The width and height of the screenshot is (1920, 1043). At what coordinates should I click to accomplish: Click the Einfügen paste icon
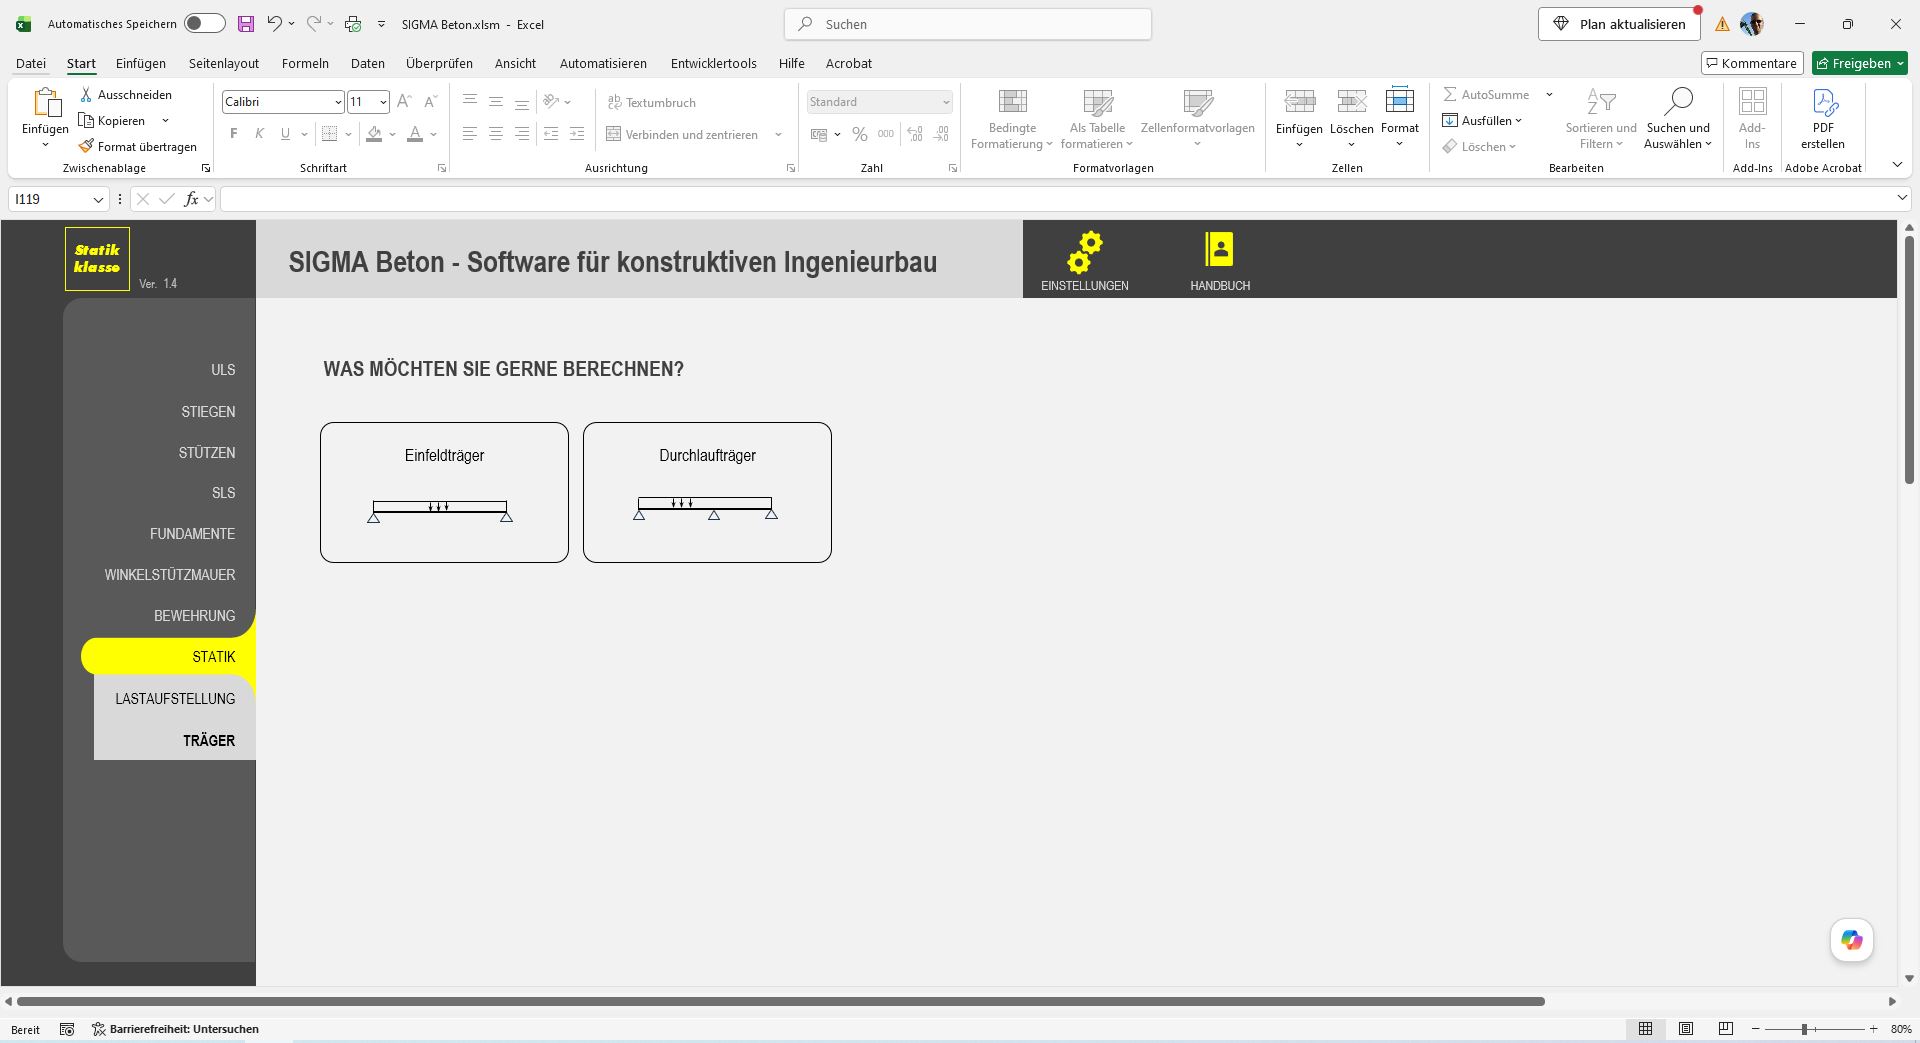click(x=45, y=102)
